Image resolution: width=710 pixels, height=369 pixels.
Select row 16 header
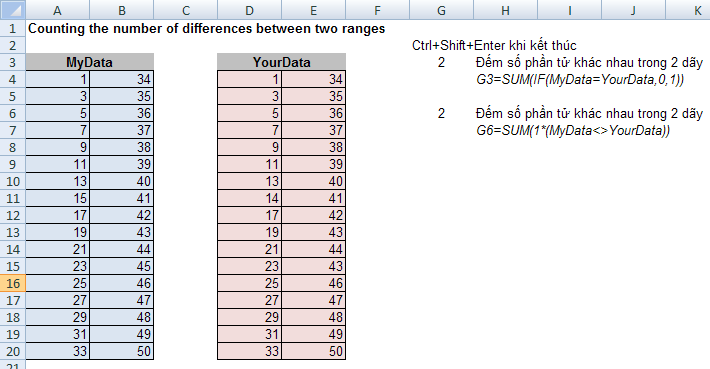pos(13,283)
